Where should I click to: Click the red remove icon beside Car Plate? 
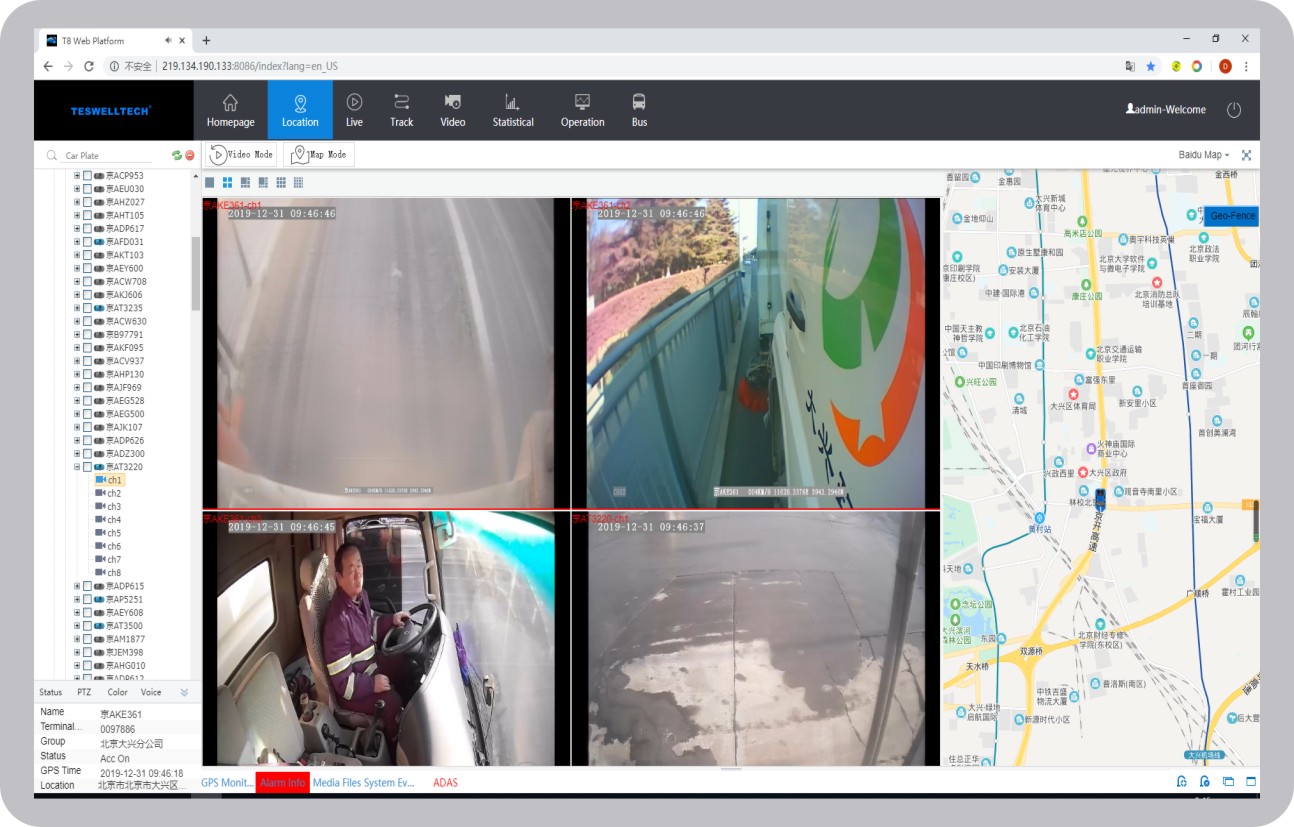189,155
